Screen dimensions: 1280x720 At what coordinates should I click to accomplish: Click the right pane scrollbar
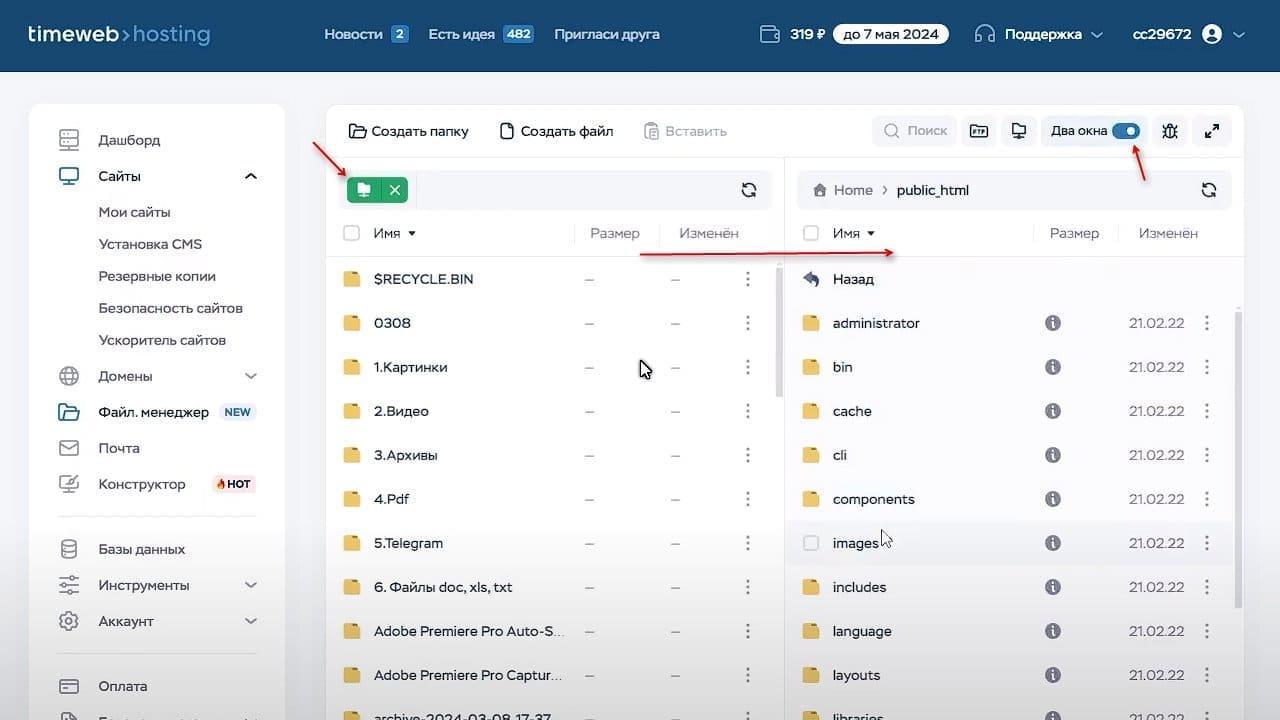pos(1239,460)
